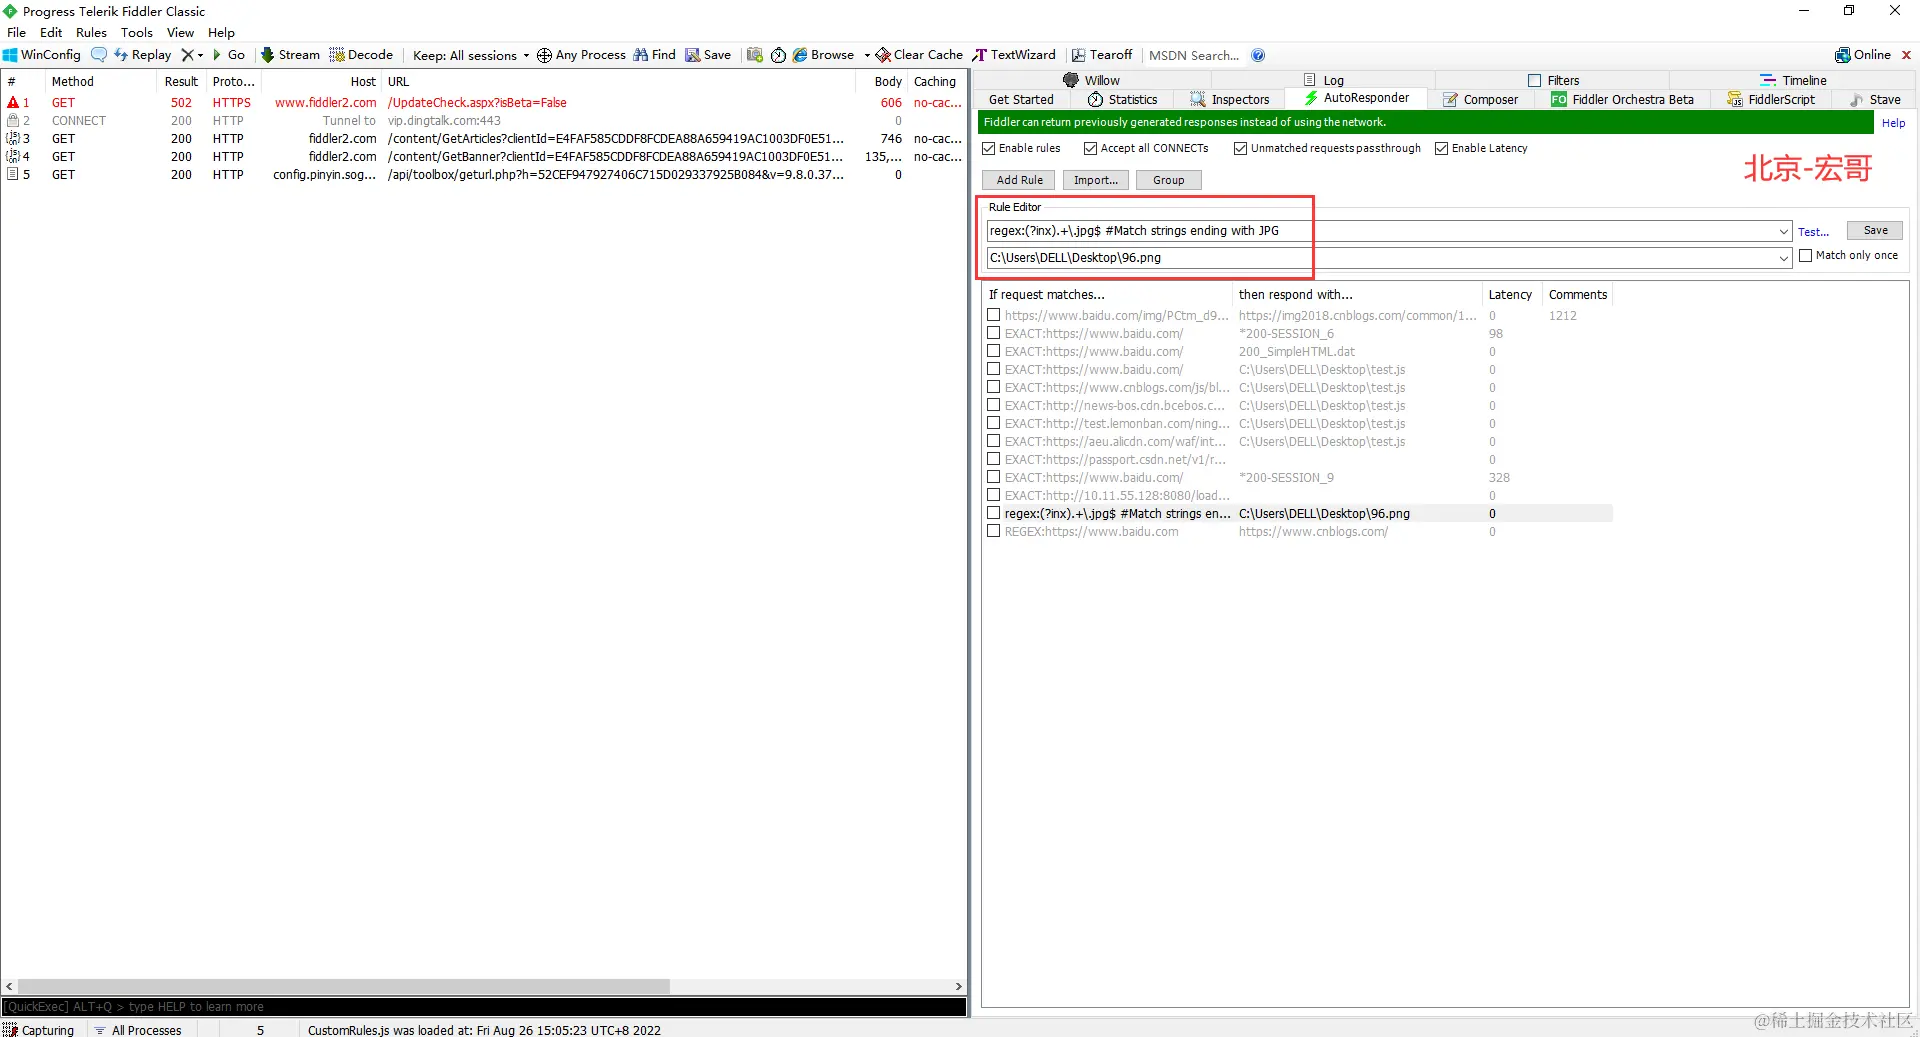Open Find sessions binoculars
Image resolution: width=1920 pixels, height=1037 pixels.
click(x=654, y=55)
